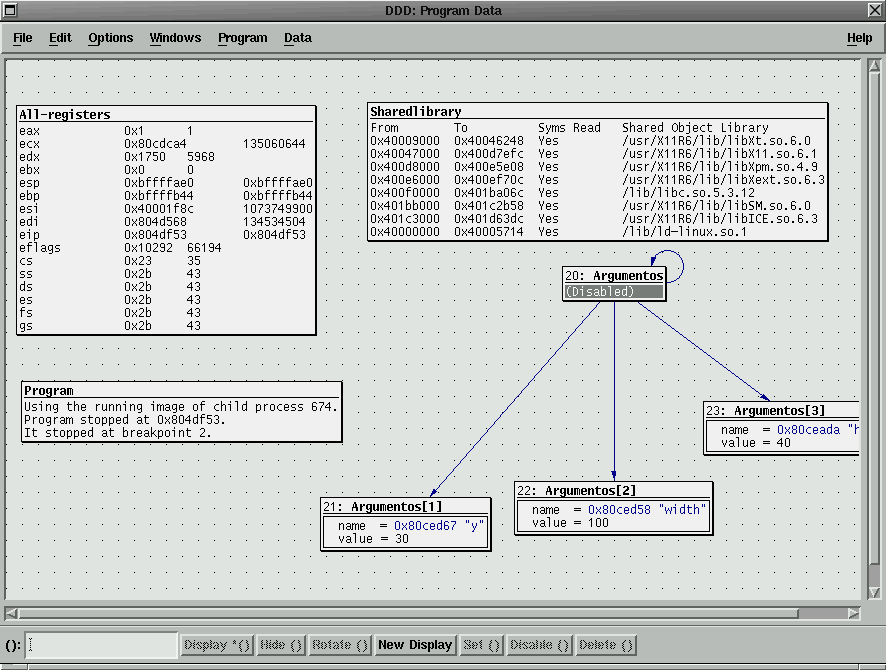
Task: Click the New Display button
Action: point(415,645)
